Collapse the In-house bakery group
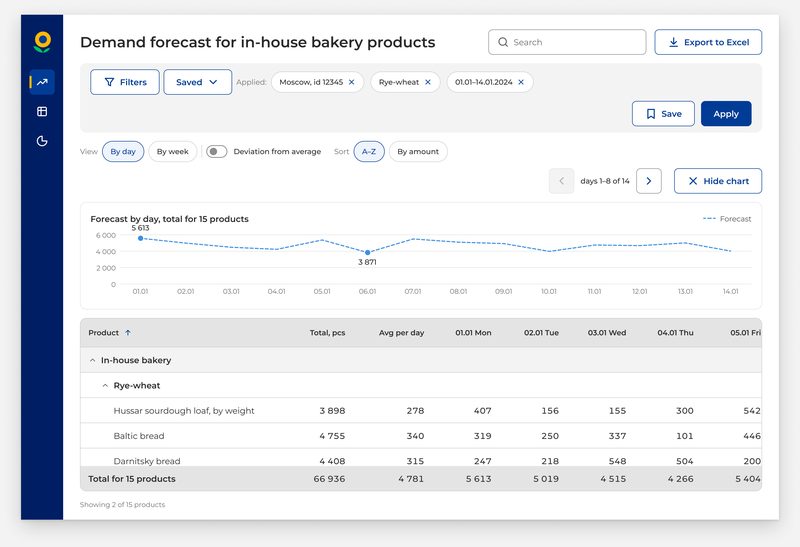The width and height of the screenshot is (800, 547). coord(92,360)
